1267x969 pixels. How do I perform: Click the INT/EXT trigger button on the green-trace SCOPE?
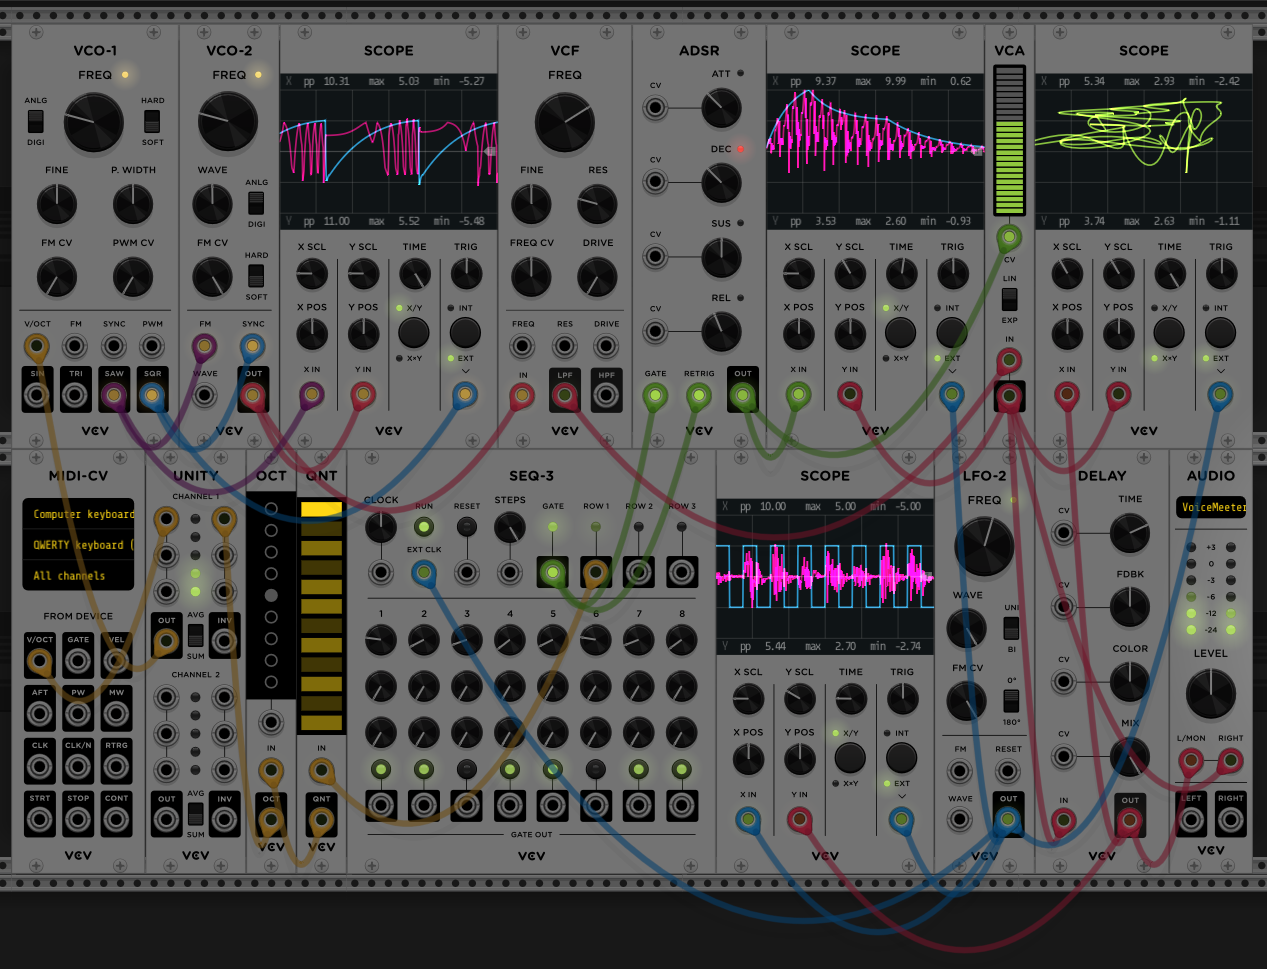point(1220,332)
